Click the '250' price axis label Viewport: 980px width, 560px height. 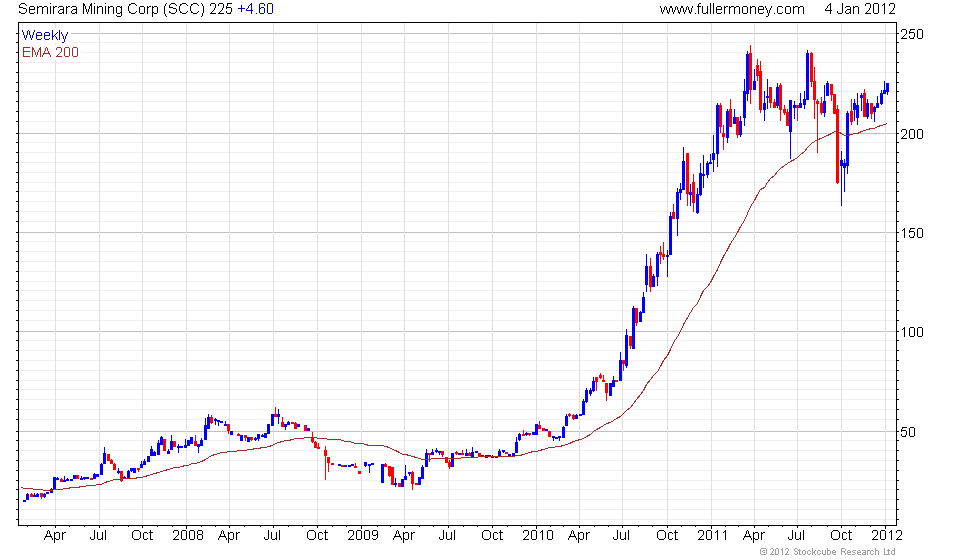click(x=912, y=34)
